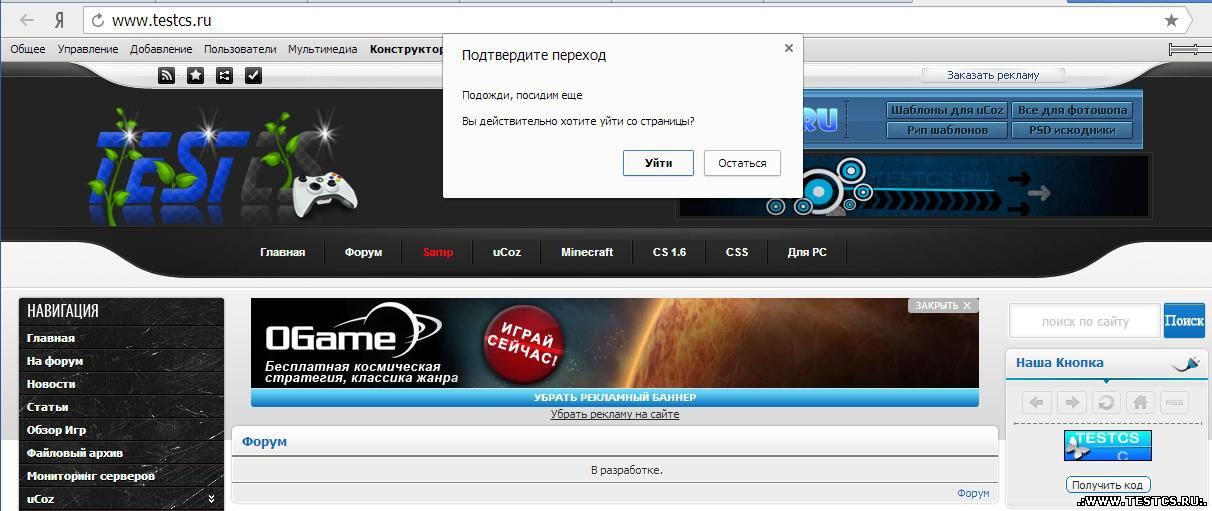
Task: Stay on page with Остаться button
Action: pyautogui.click(x=742, y=163)
